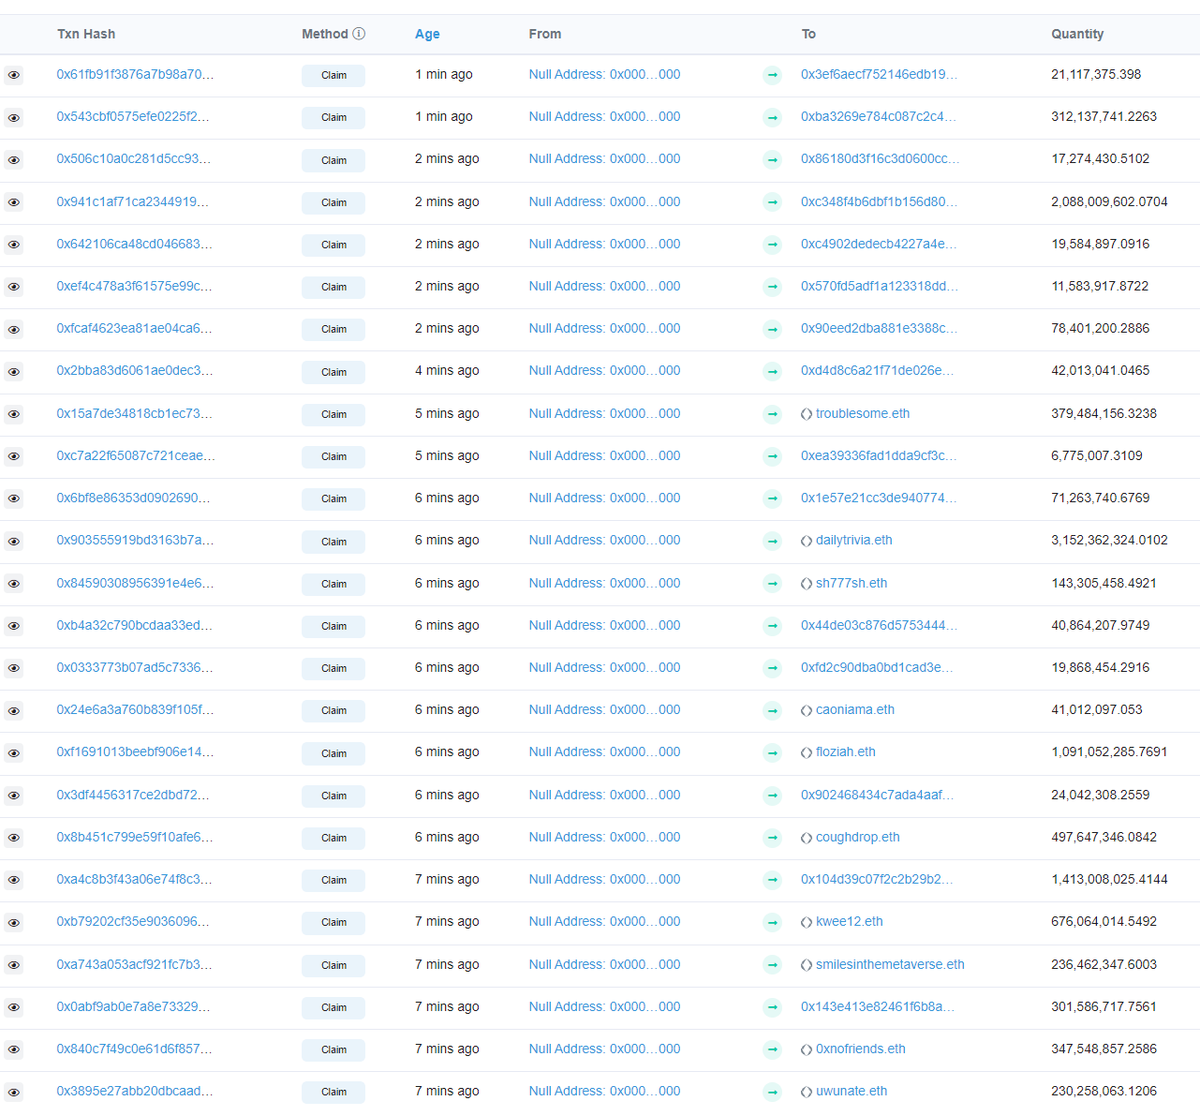Open recipient address 0x143e413e82461f6b8a
This screenshot has width=1200, height=1116.
pyautogui.click(x=877, y=1006)
